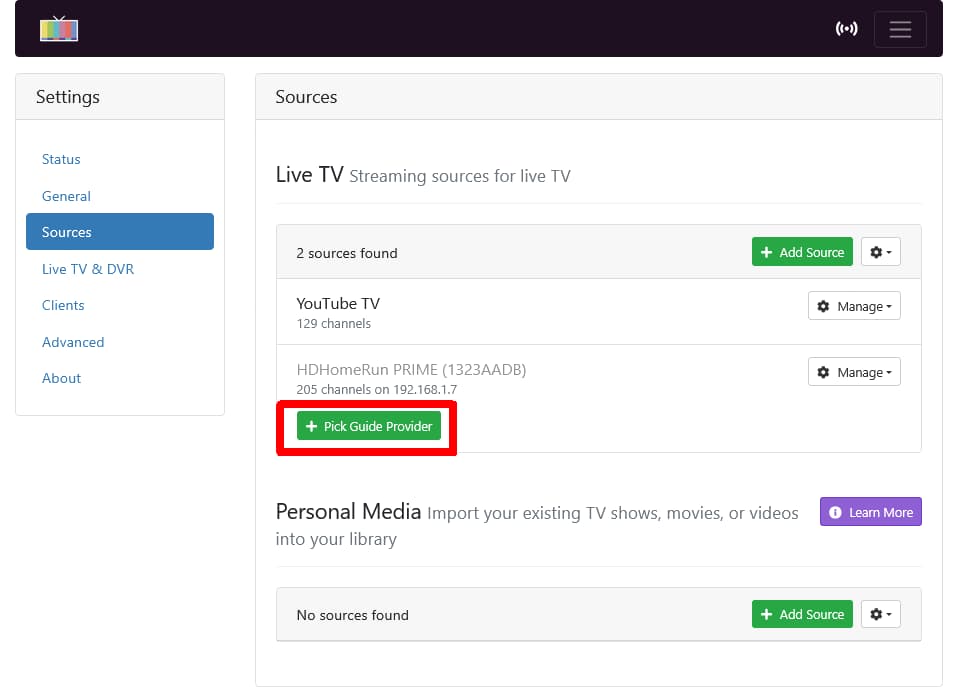The height and width of the screenshot is (687, 958).
Task: Select the Clients settings tab
Action: [x=63, y=305]
